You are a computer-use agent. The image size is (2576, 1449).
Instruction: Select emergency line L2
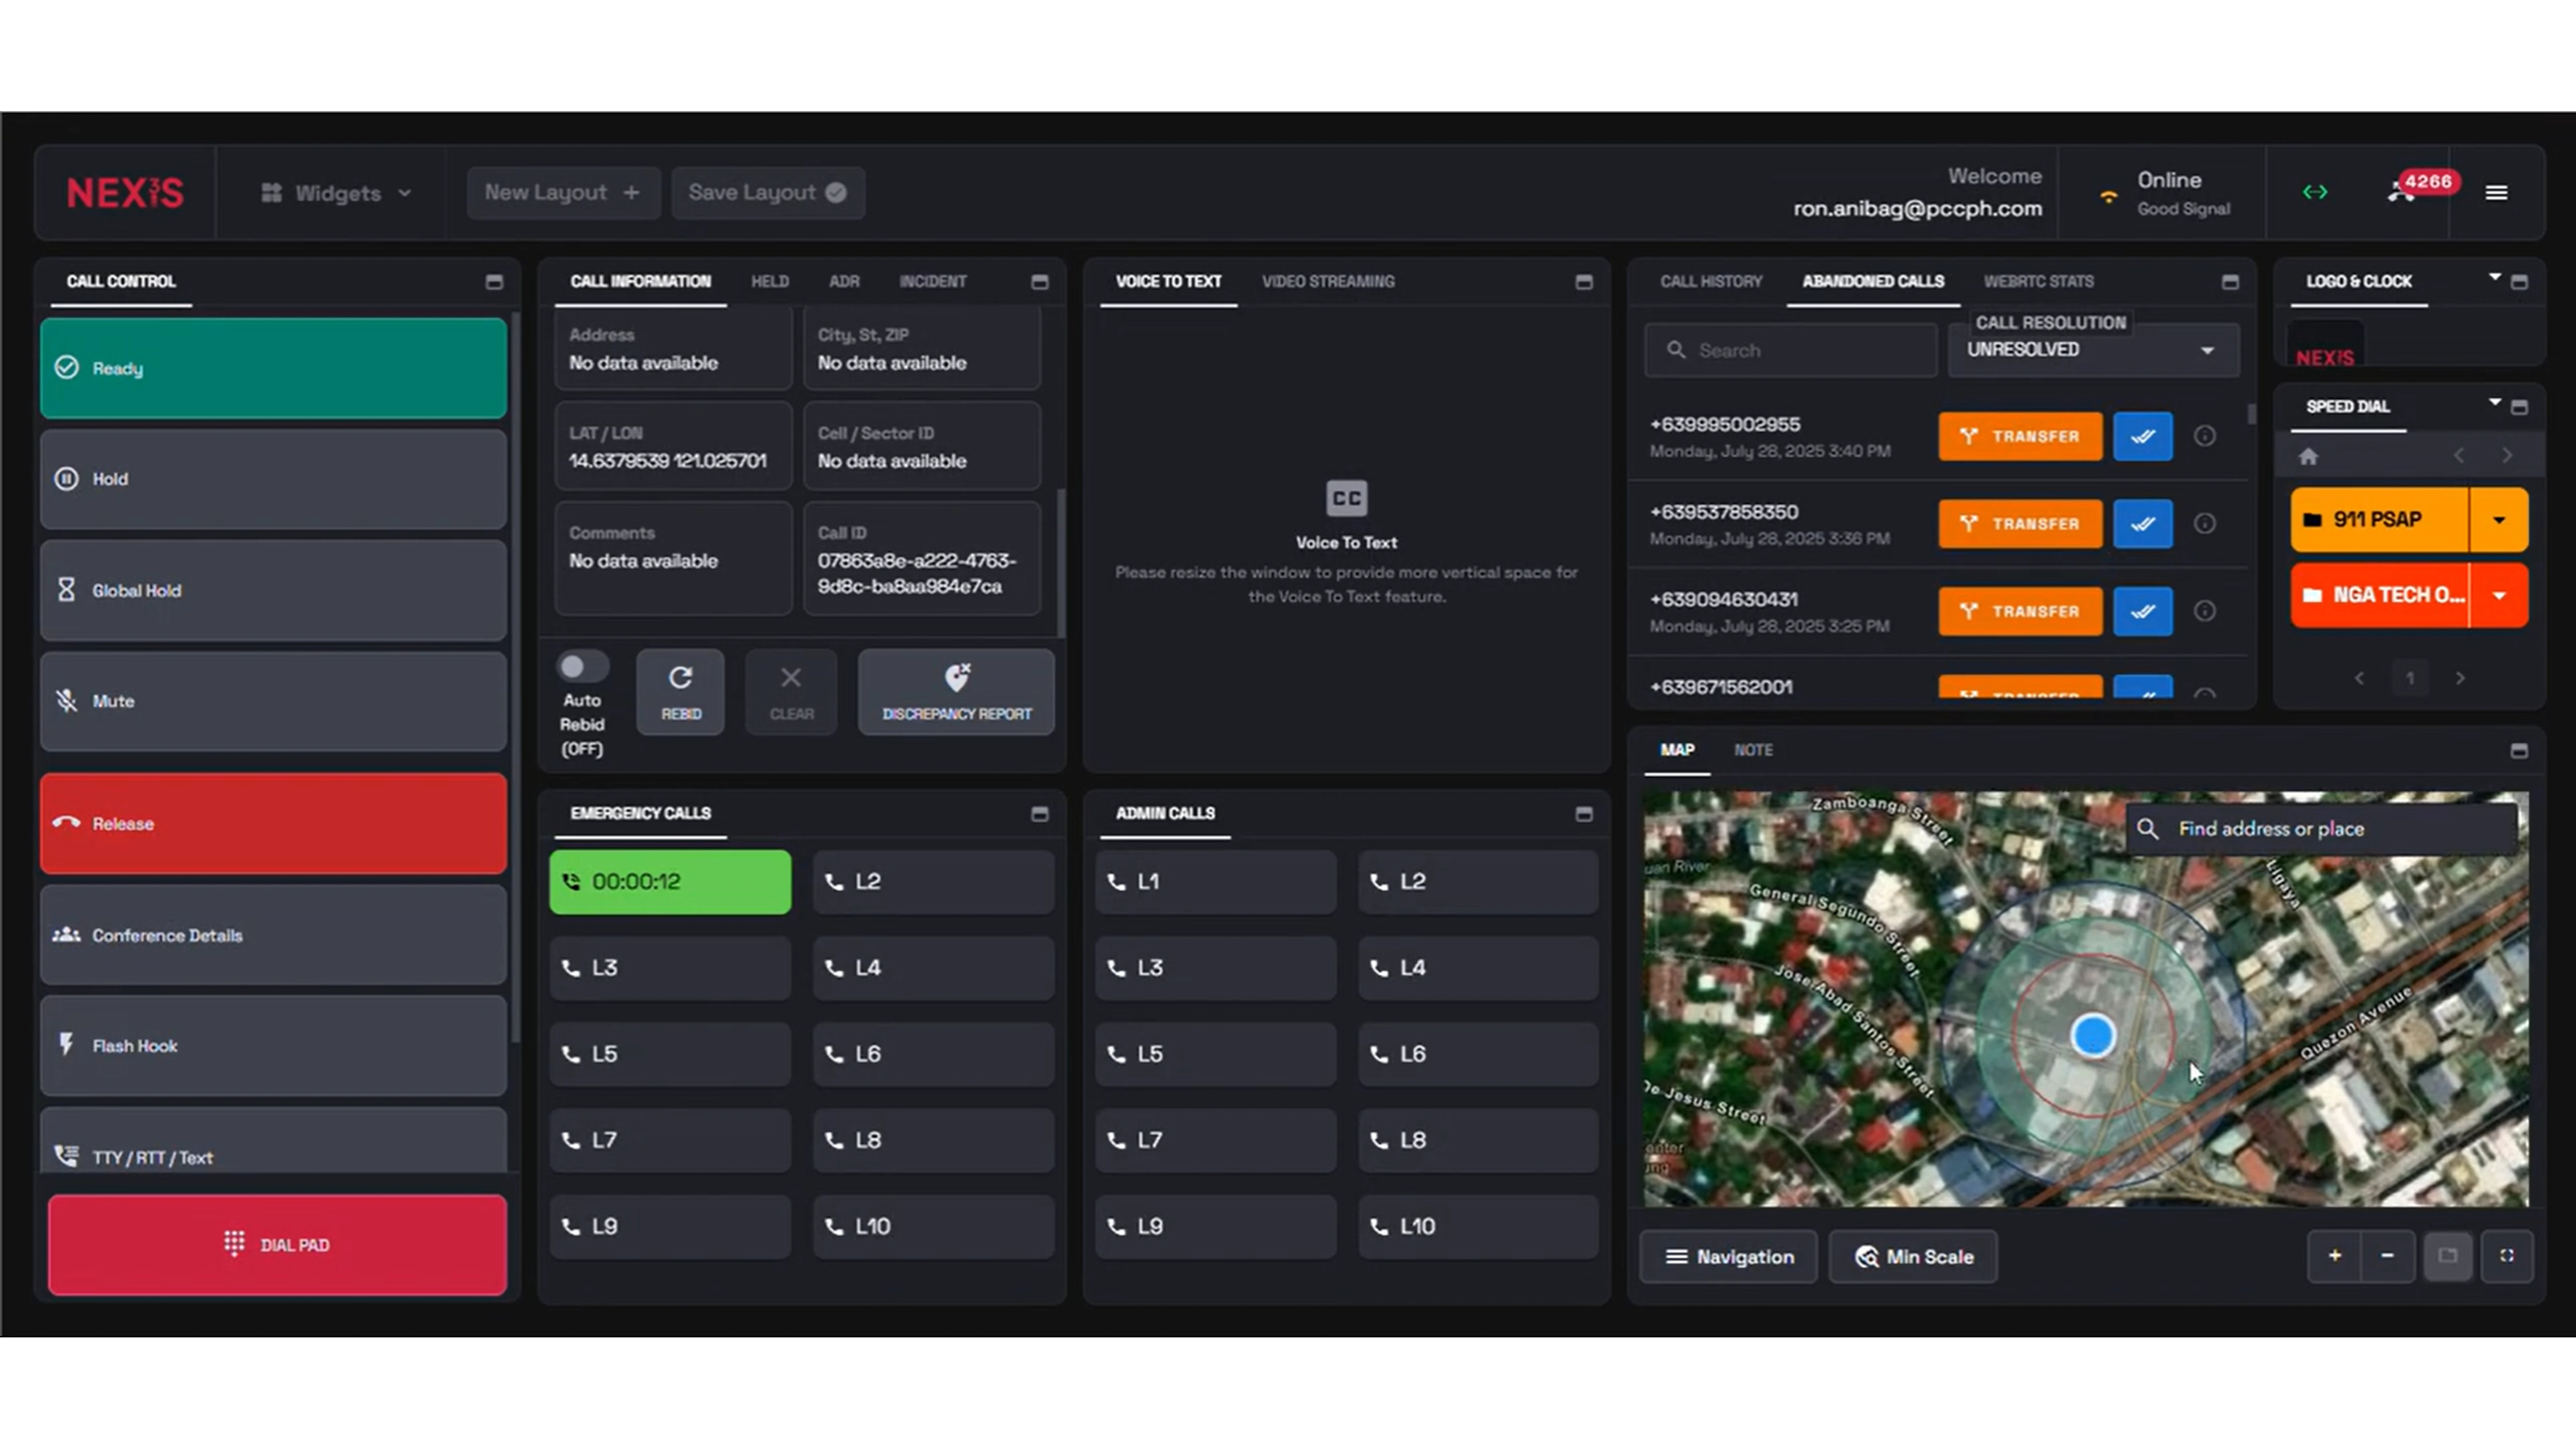pos(933,881)
